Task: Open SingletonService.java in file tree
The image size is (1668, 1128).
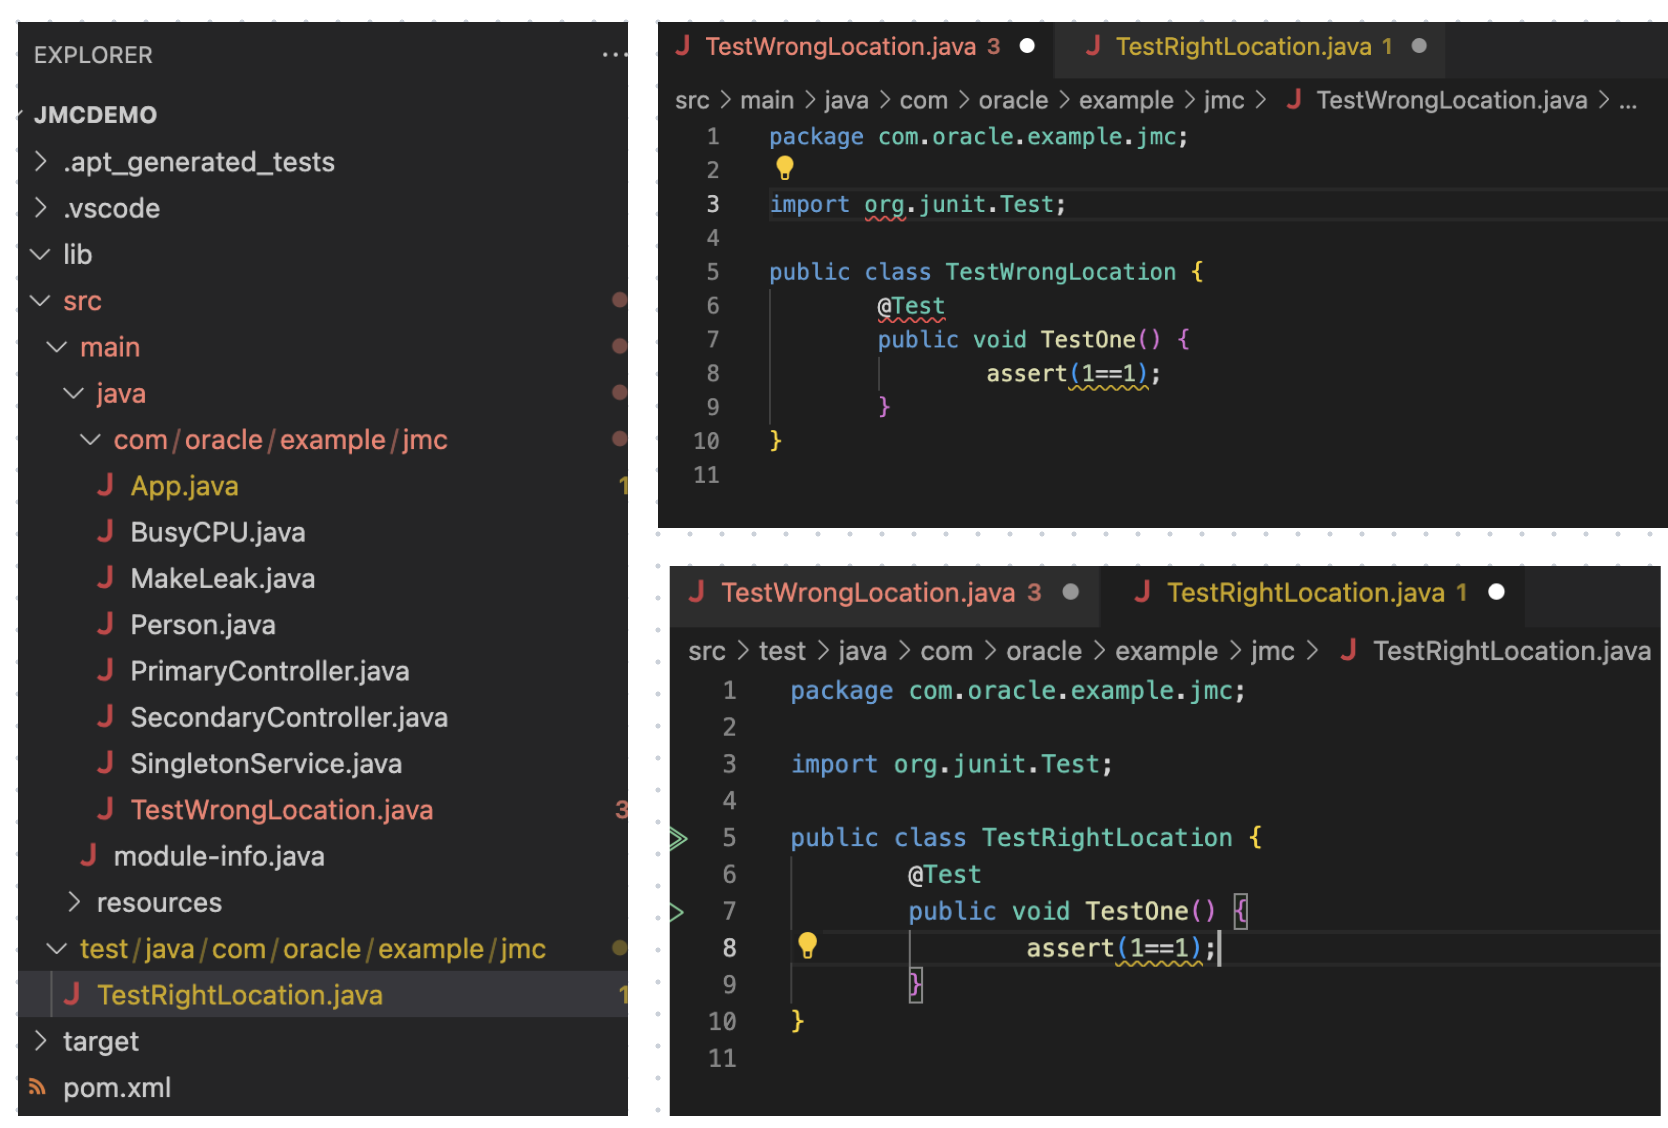Action: (265, 764)
